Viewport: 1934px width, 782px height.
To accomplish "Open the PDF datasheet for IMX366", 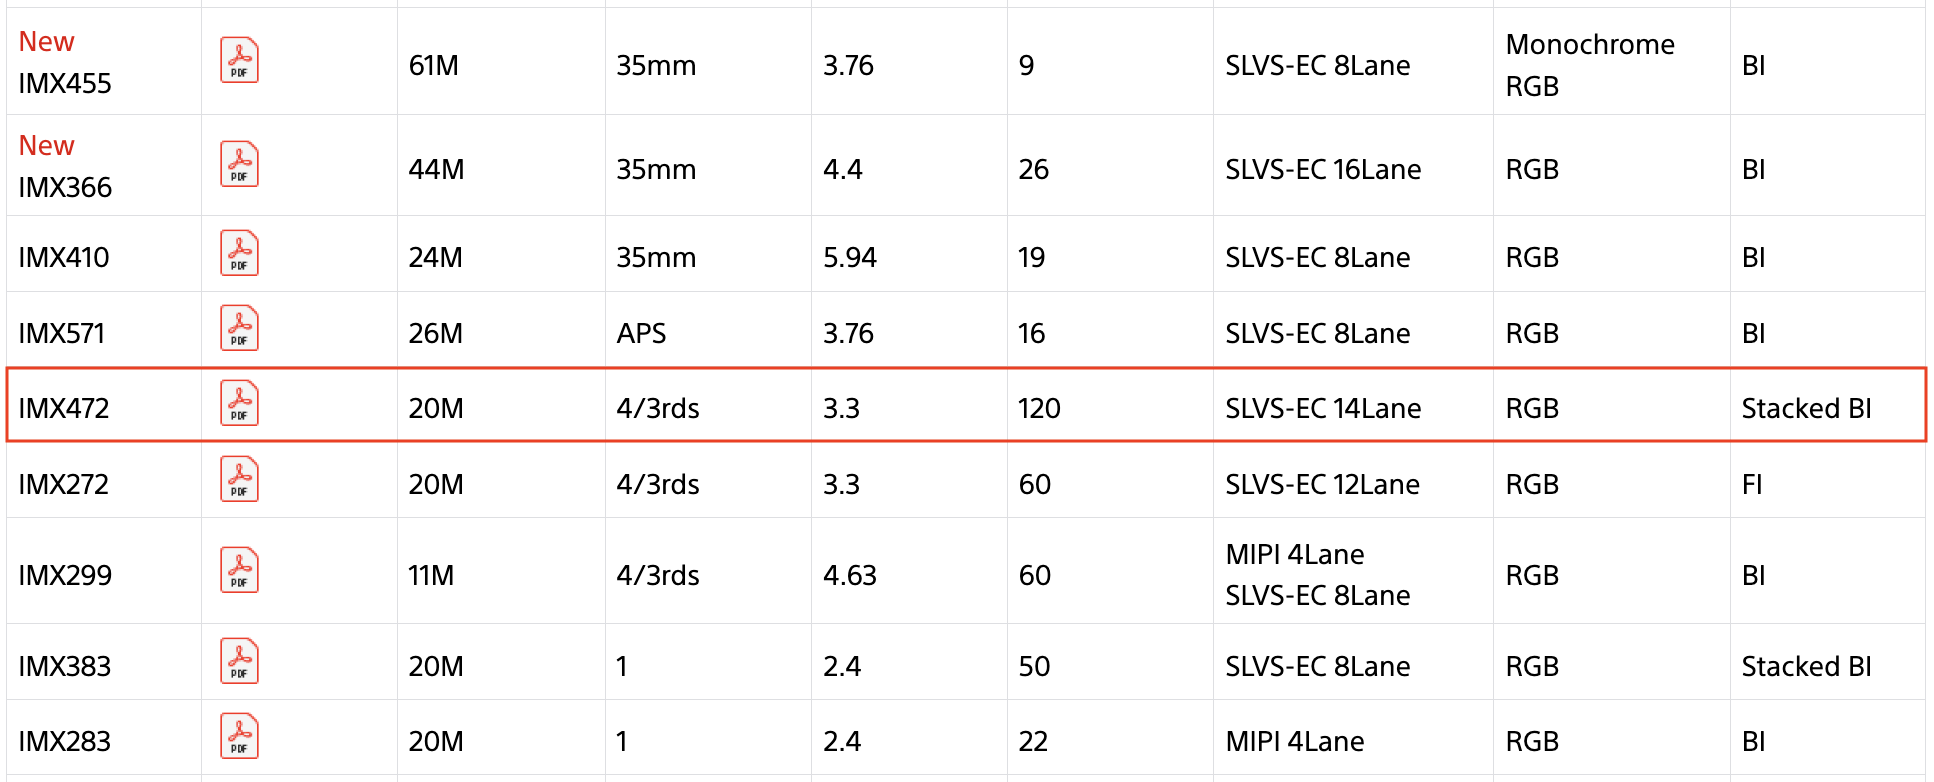I will 239,165.
